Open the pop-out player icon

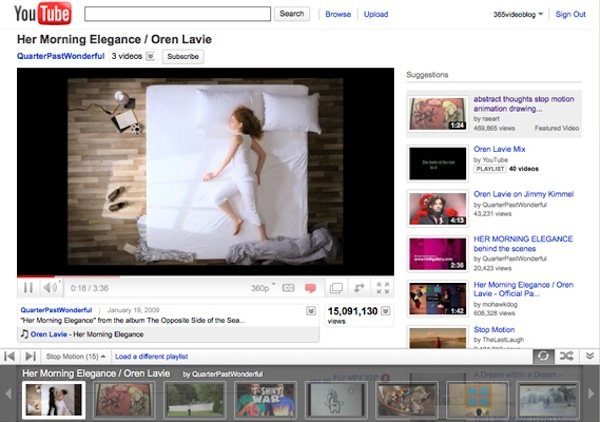tap(359, 288)
